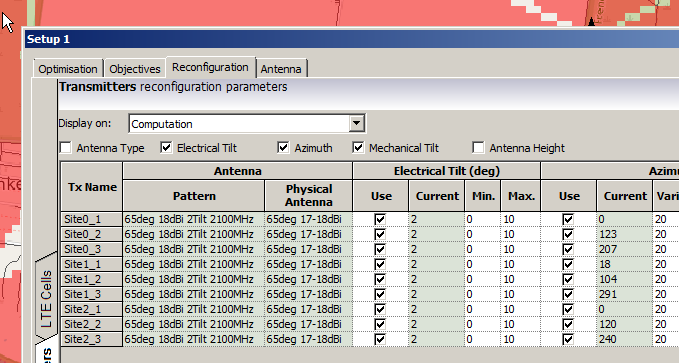Image resolution: width=679 pixels, height=363 pixels.
Task: Toggle Electrical Tilt Use for Site2_3
Action: [380, 339]
